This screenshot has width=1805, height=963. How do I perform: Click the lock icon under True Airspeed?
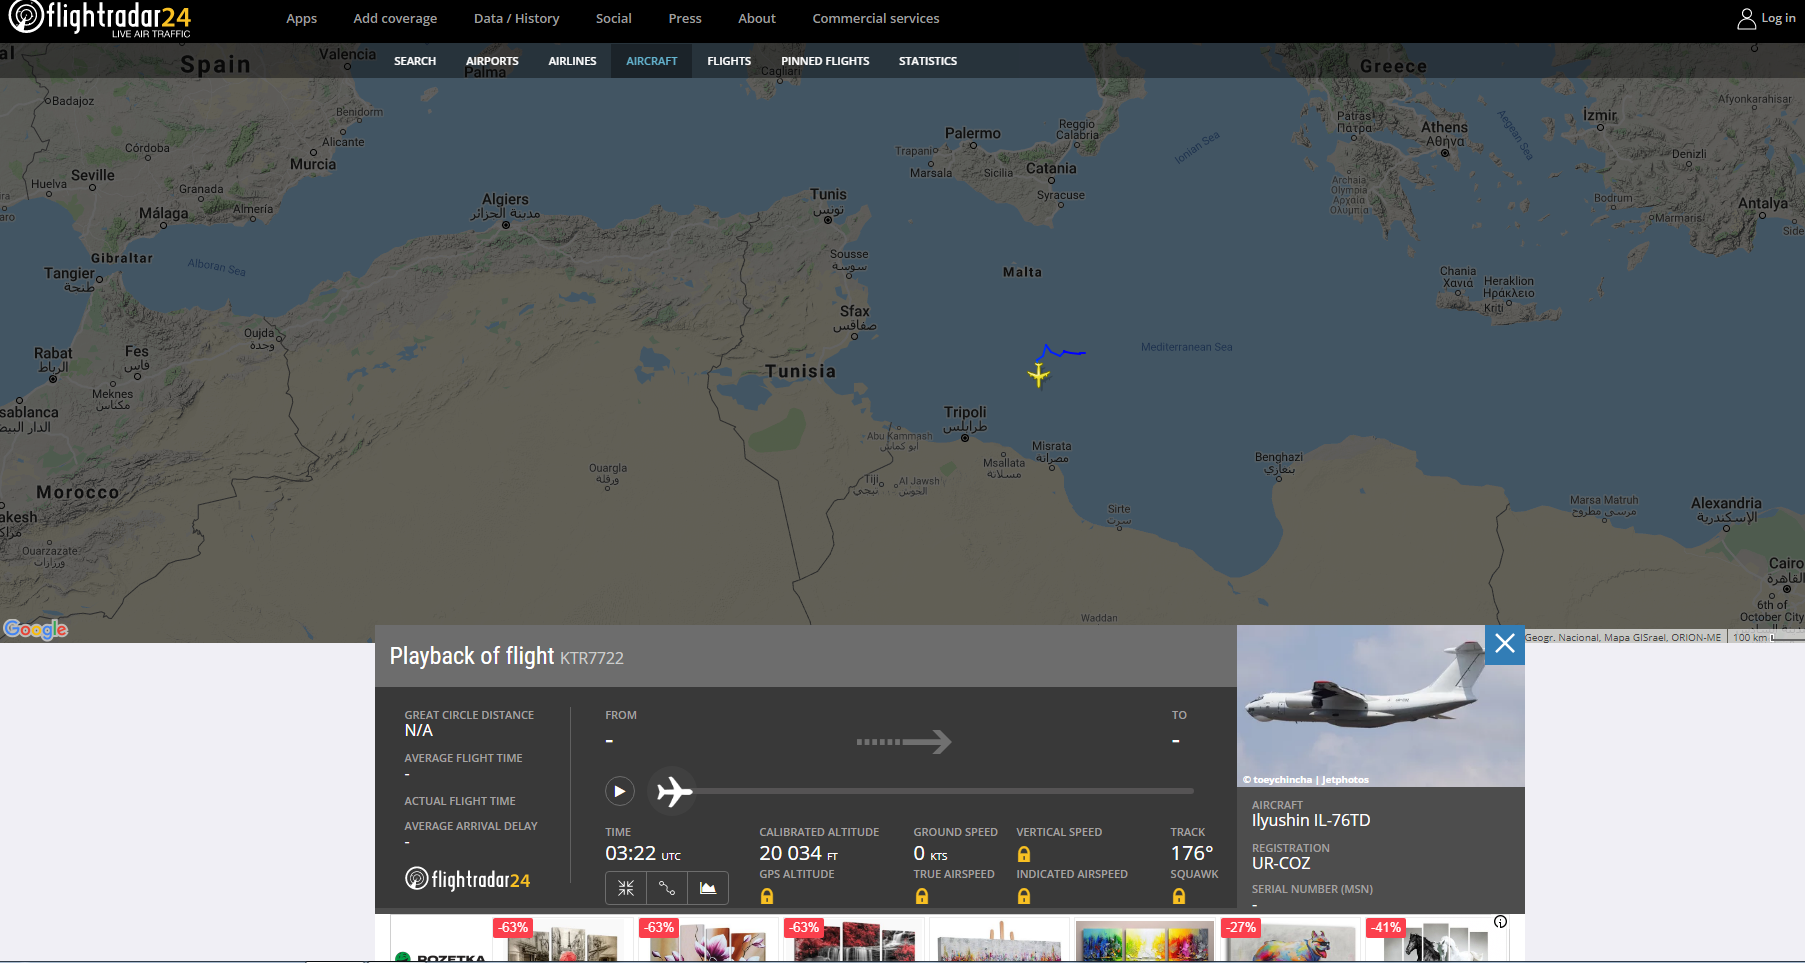click(x=922, y=896)
